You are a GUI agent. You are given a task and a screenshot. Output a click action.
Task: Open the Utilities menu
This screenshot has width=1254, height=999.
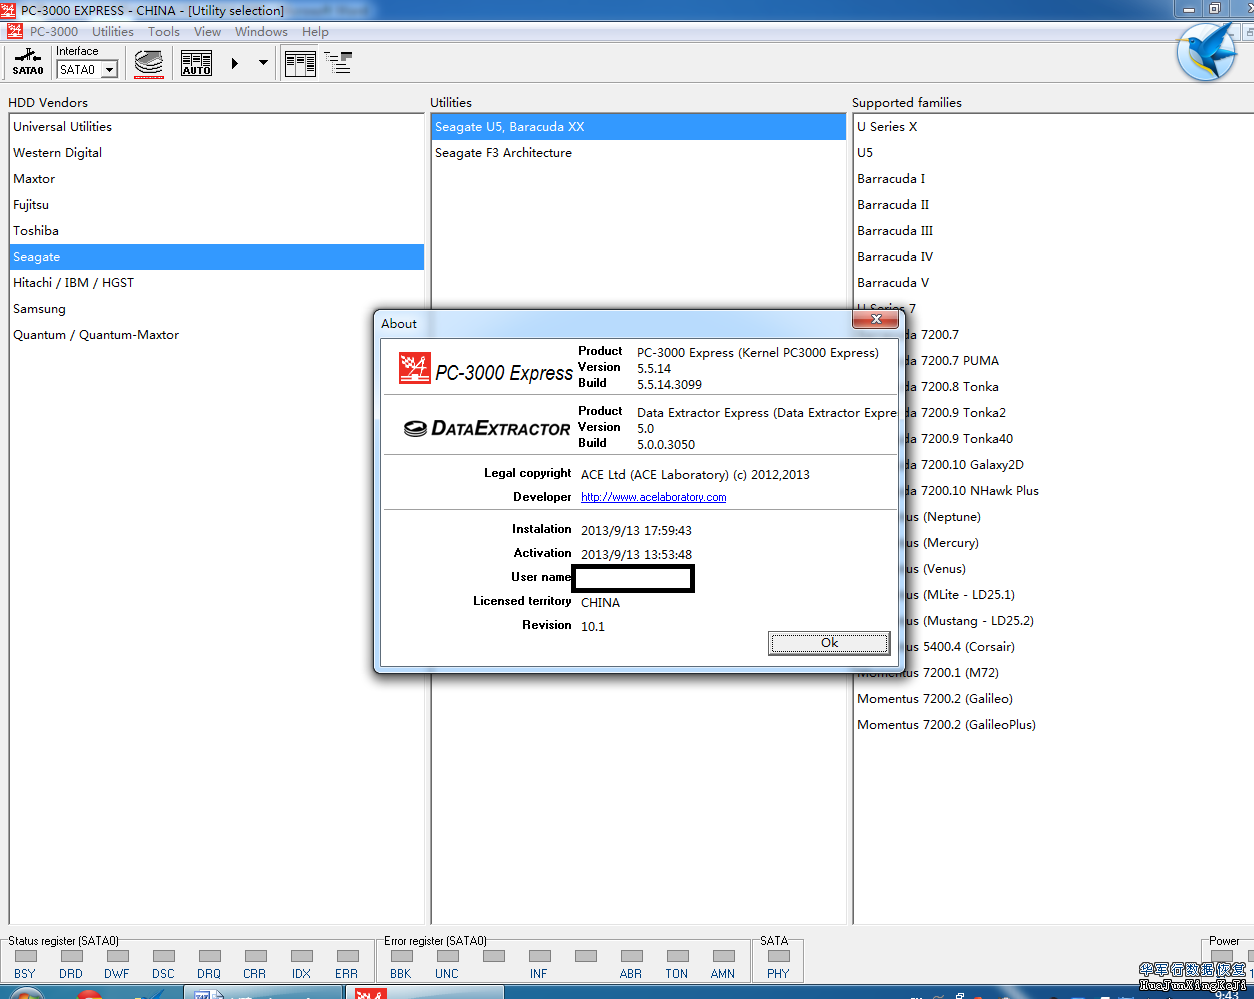click(x=113, y=31)
